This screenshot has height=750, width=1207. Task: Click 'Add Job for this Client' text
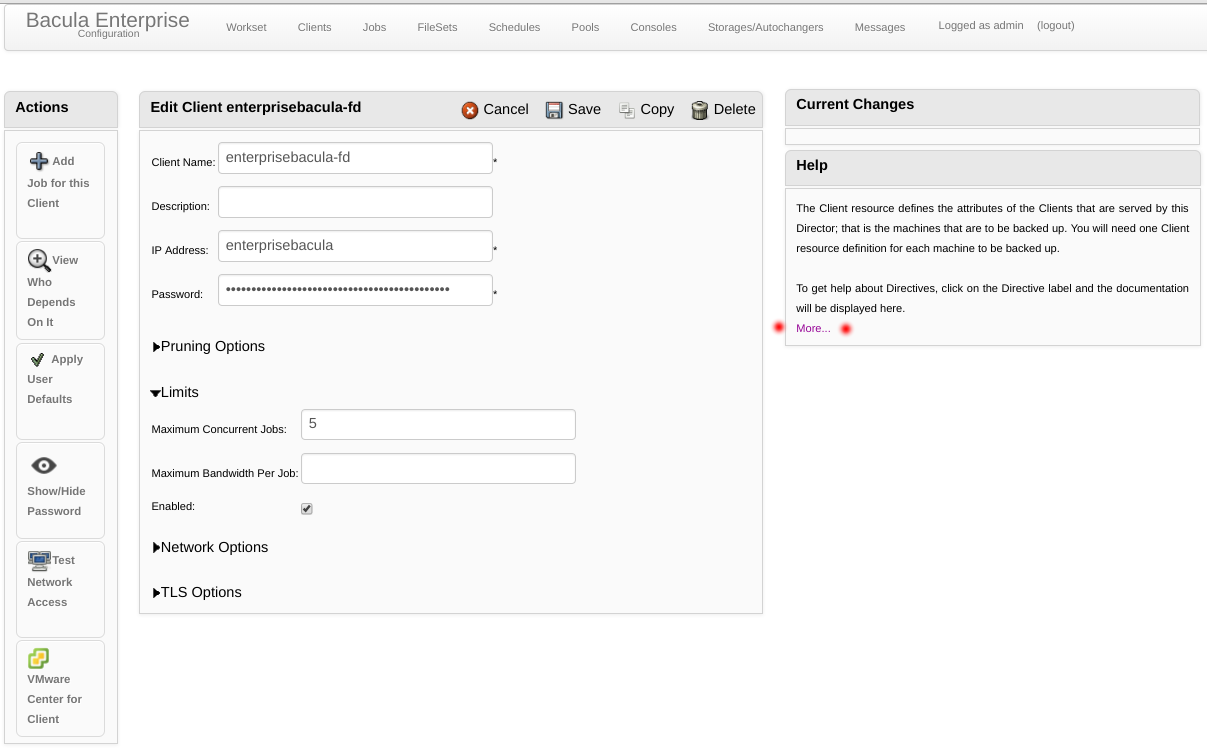[58, 182]
